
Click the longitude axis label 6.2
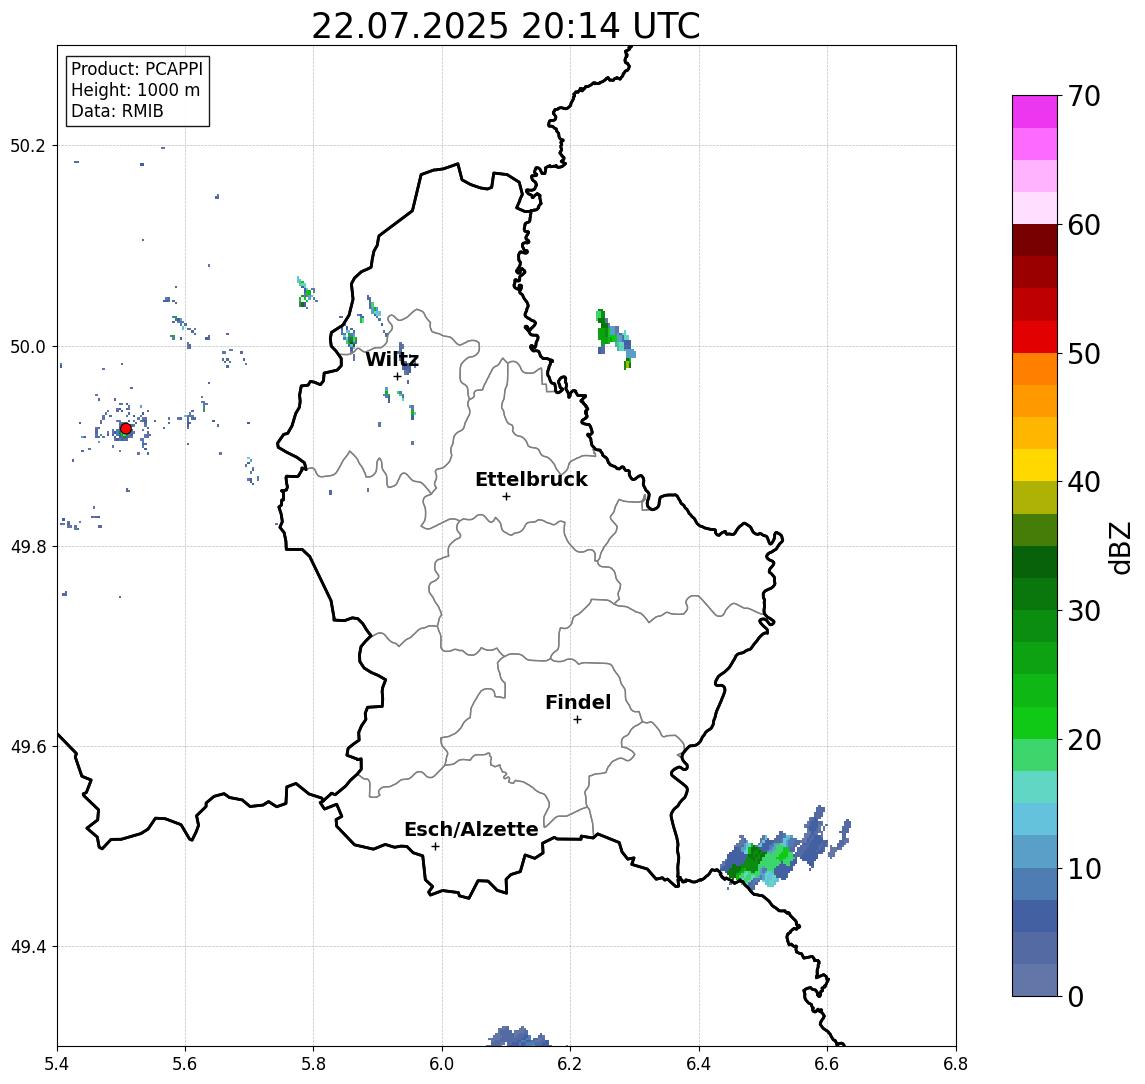pos(571,1064)
